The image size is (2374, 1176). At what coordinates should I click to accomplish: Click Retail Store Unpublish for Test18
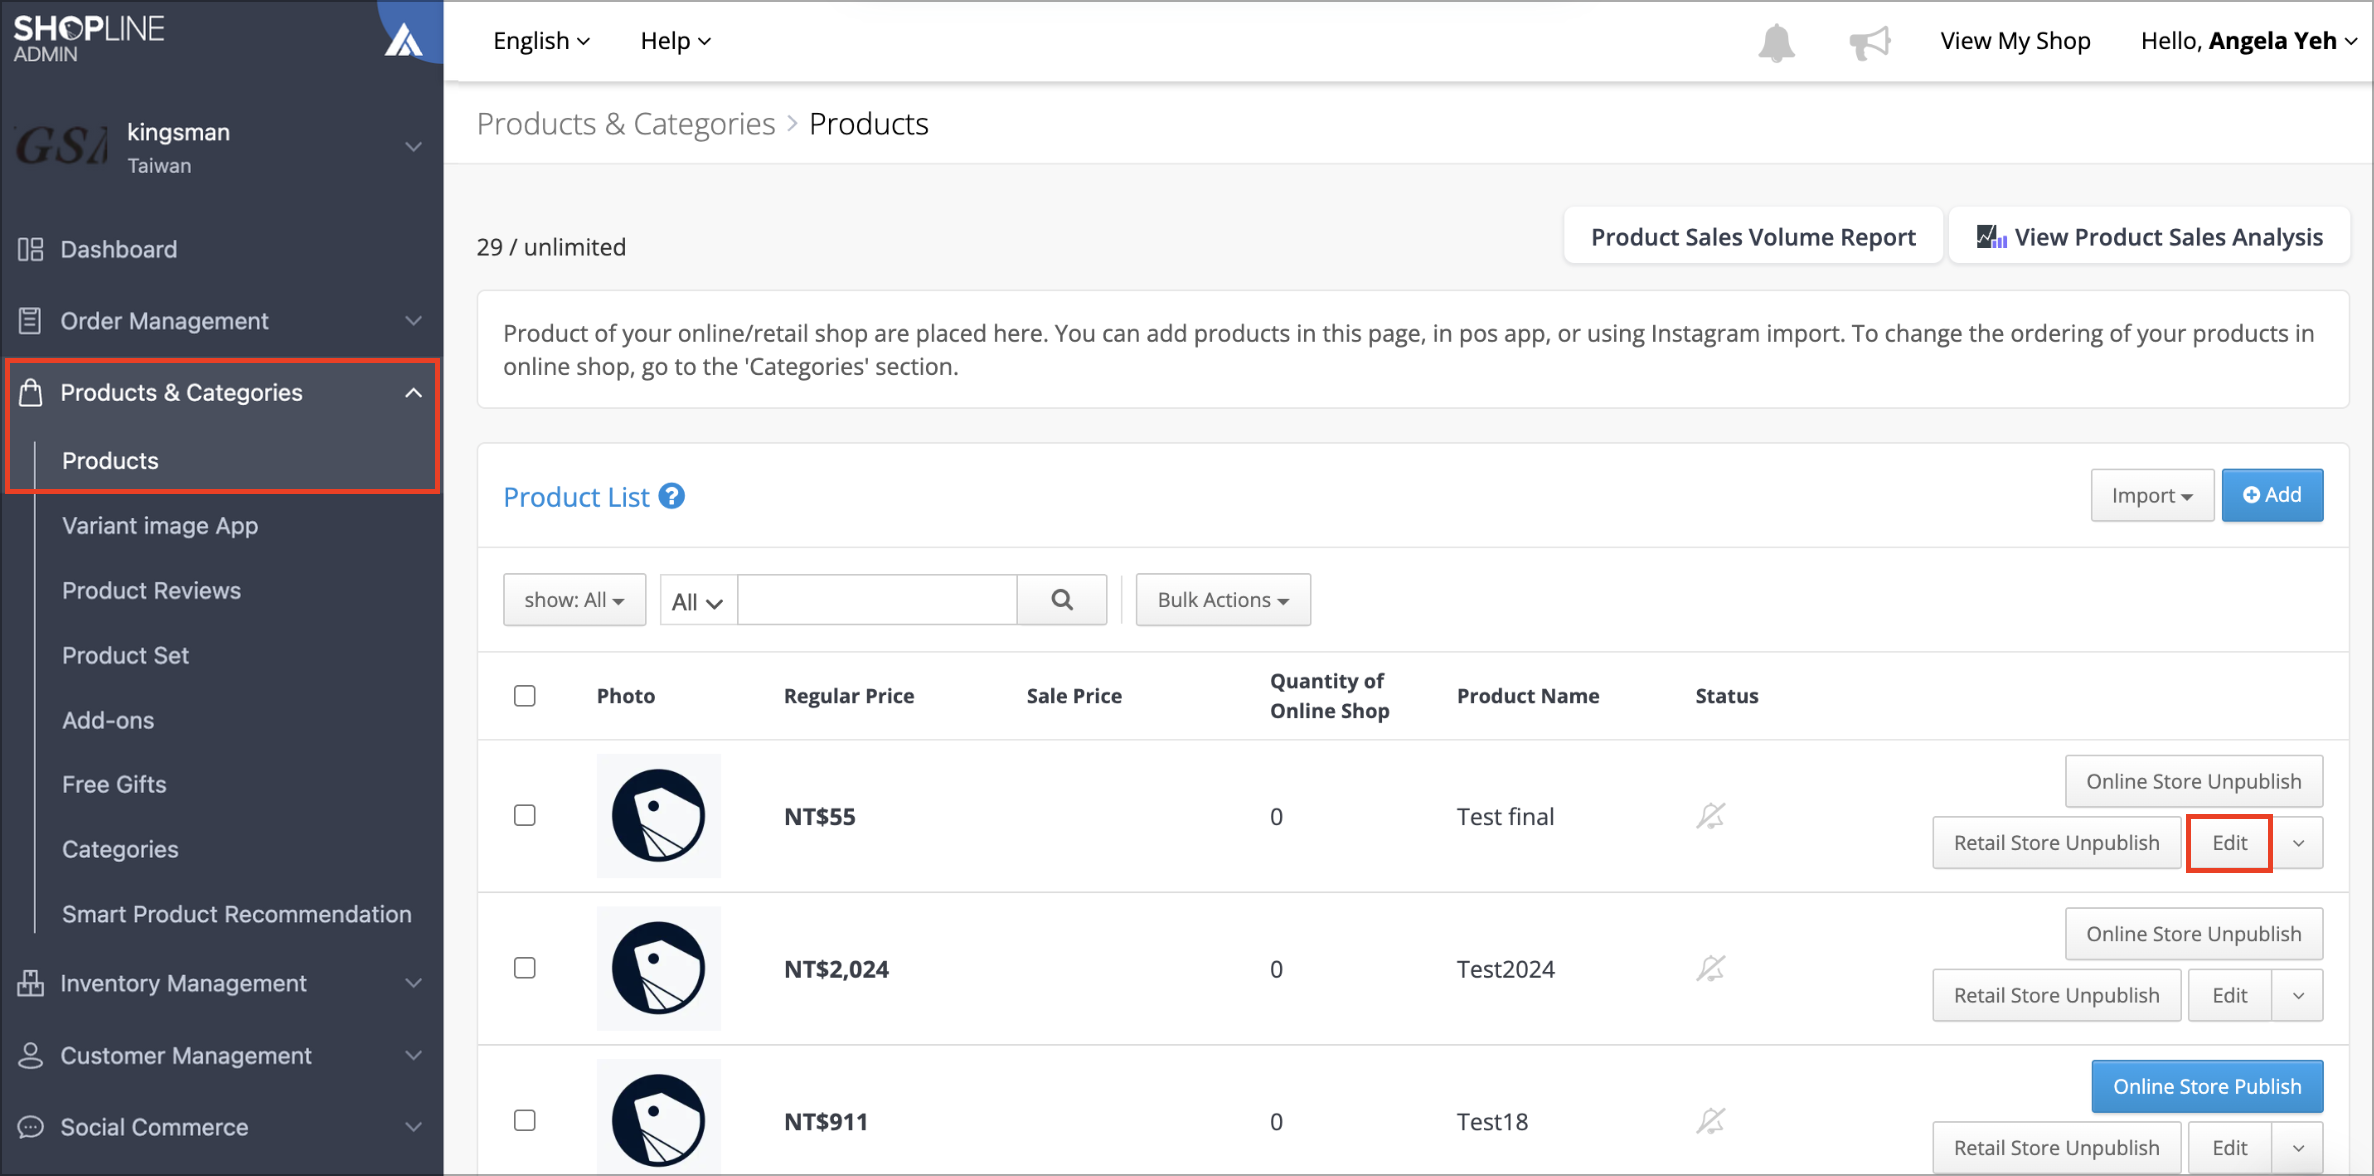tap(2056, 1148)
